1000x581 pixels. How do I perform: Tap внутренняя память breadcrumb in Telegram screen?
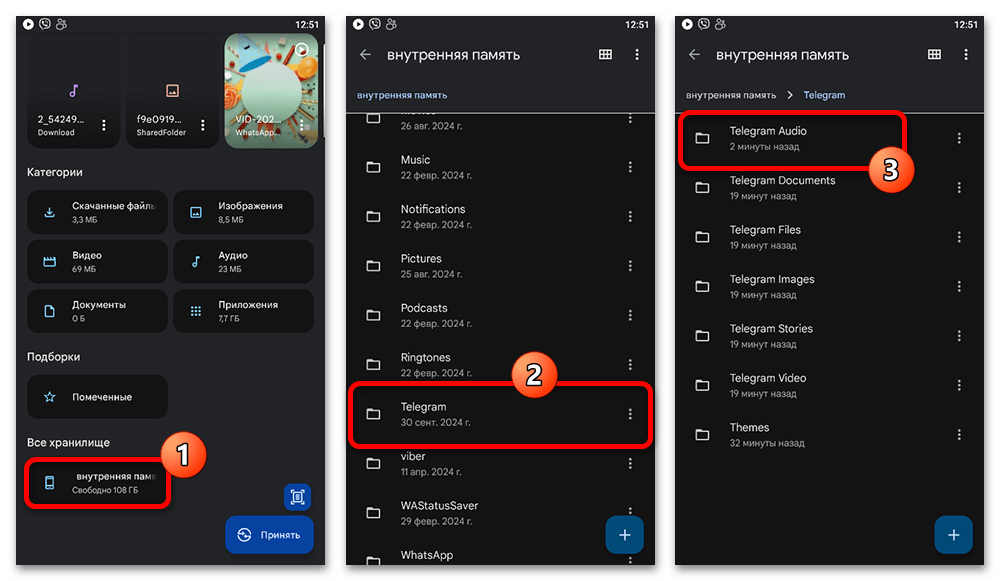click(731, 95)
